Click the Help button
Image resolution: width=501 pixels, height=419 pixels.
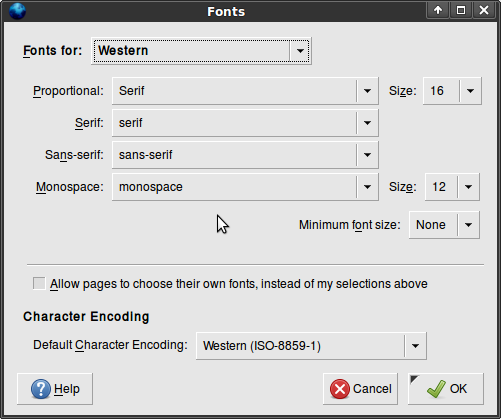(55, 389)
